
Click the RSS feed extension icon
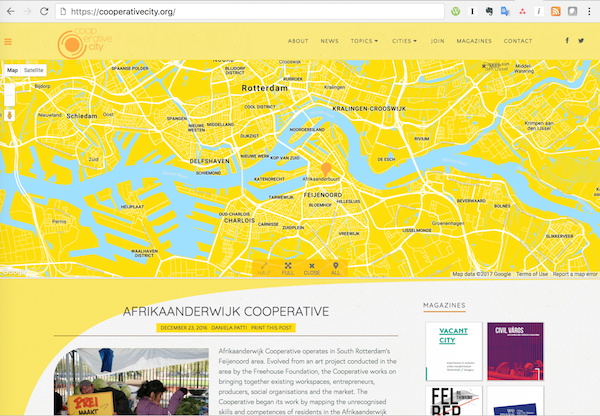pyautogui.click(x=556, y=11)
